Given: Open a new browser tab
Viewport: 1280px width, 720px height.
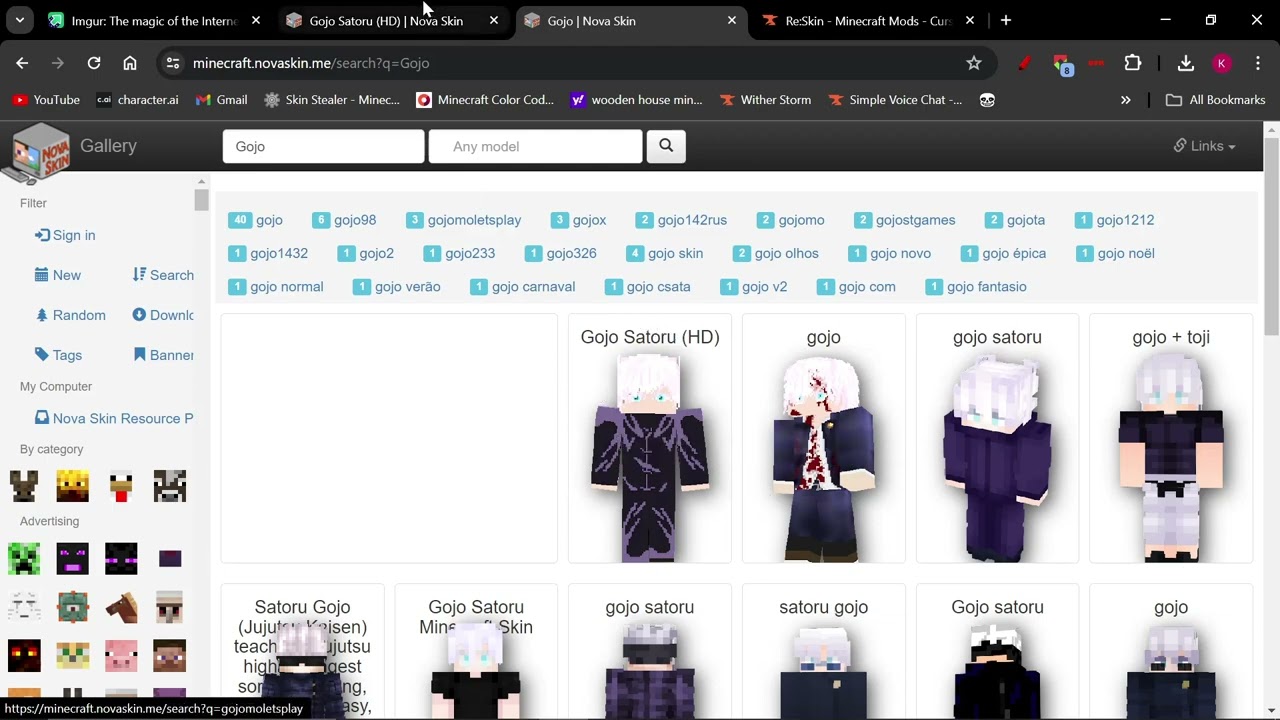Looking at the screenshot, I should pyautogui.click(x=1006, y=20).
